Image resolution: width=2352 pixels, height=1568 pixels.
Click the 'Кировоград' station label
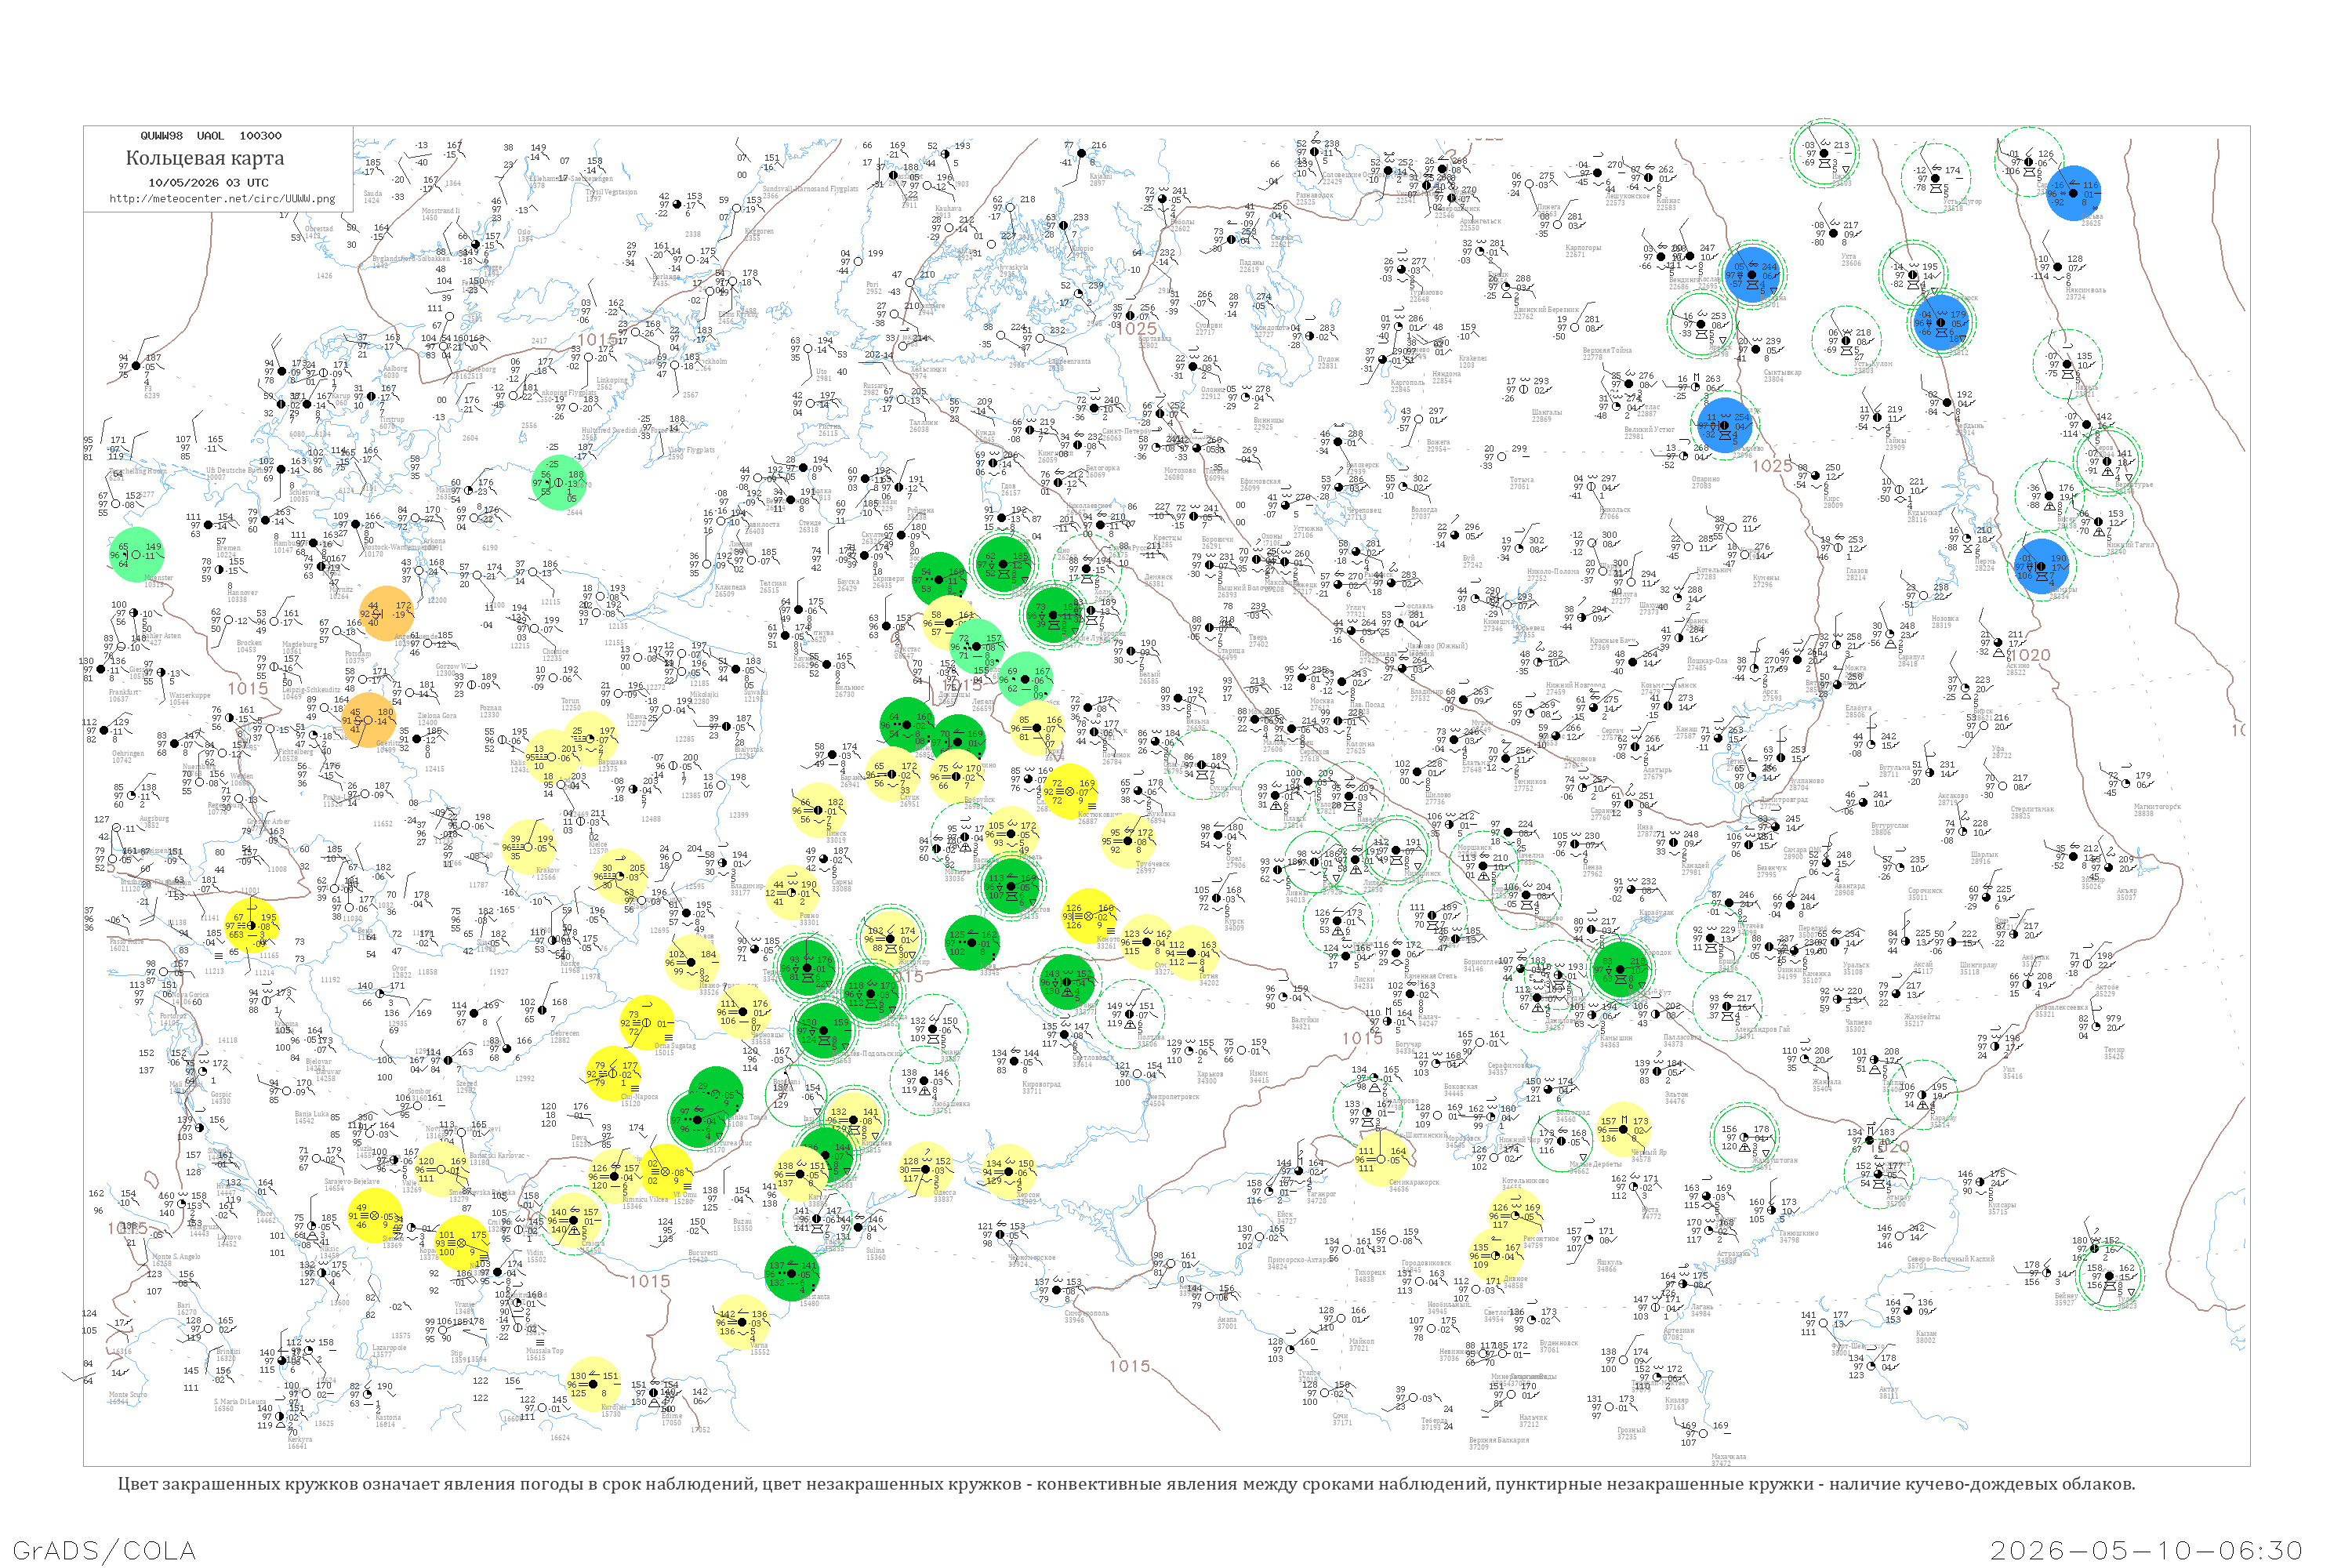coord(1041,1084)
